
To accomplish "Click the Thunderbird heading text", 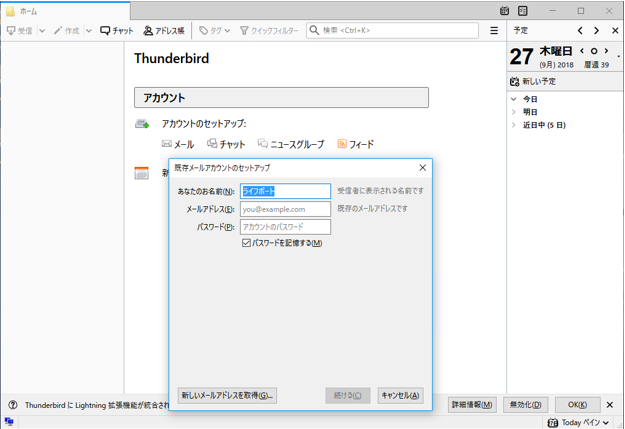I will point(171,58).
